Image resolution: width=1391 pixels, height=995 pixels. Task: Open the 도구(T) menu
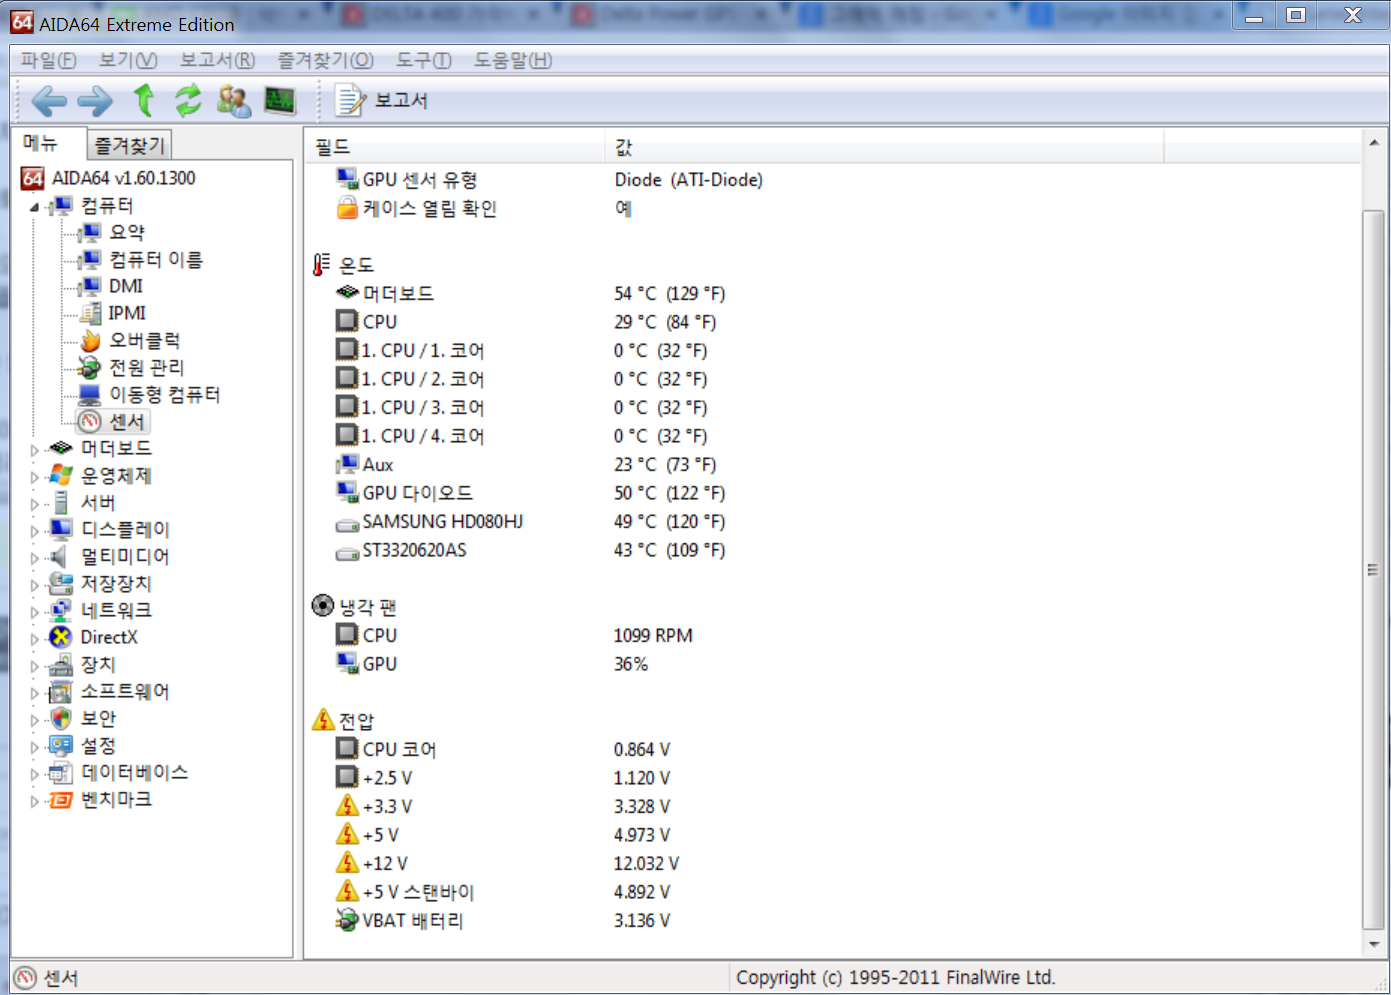coord(424,60)
